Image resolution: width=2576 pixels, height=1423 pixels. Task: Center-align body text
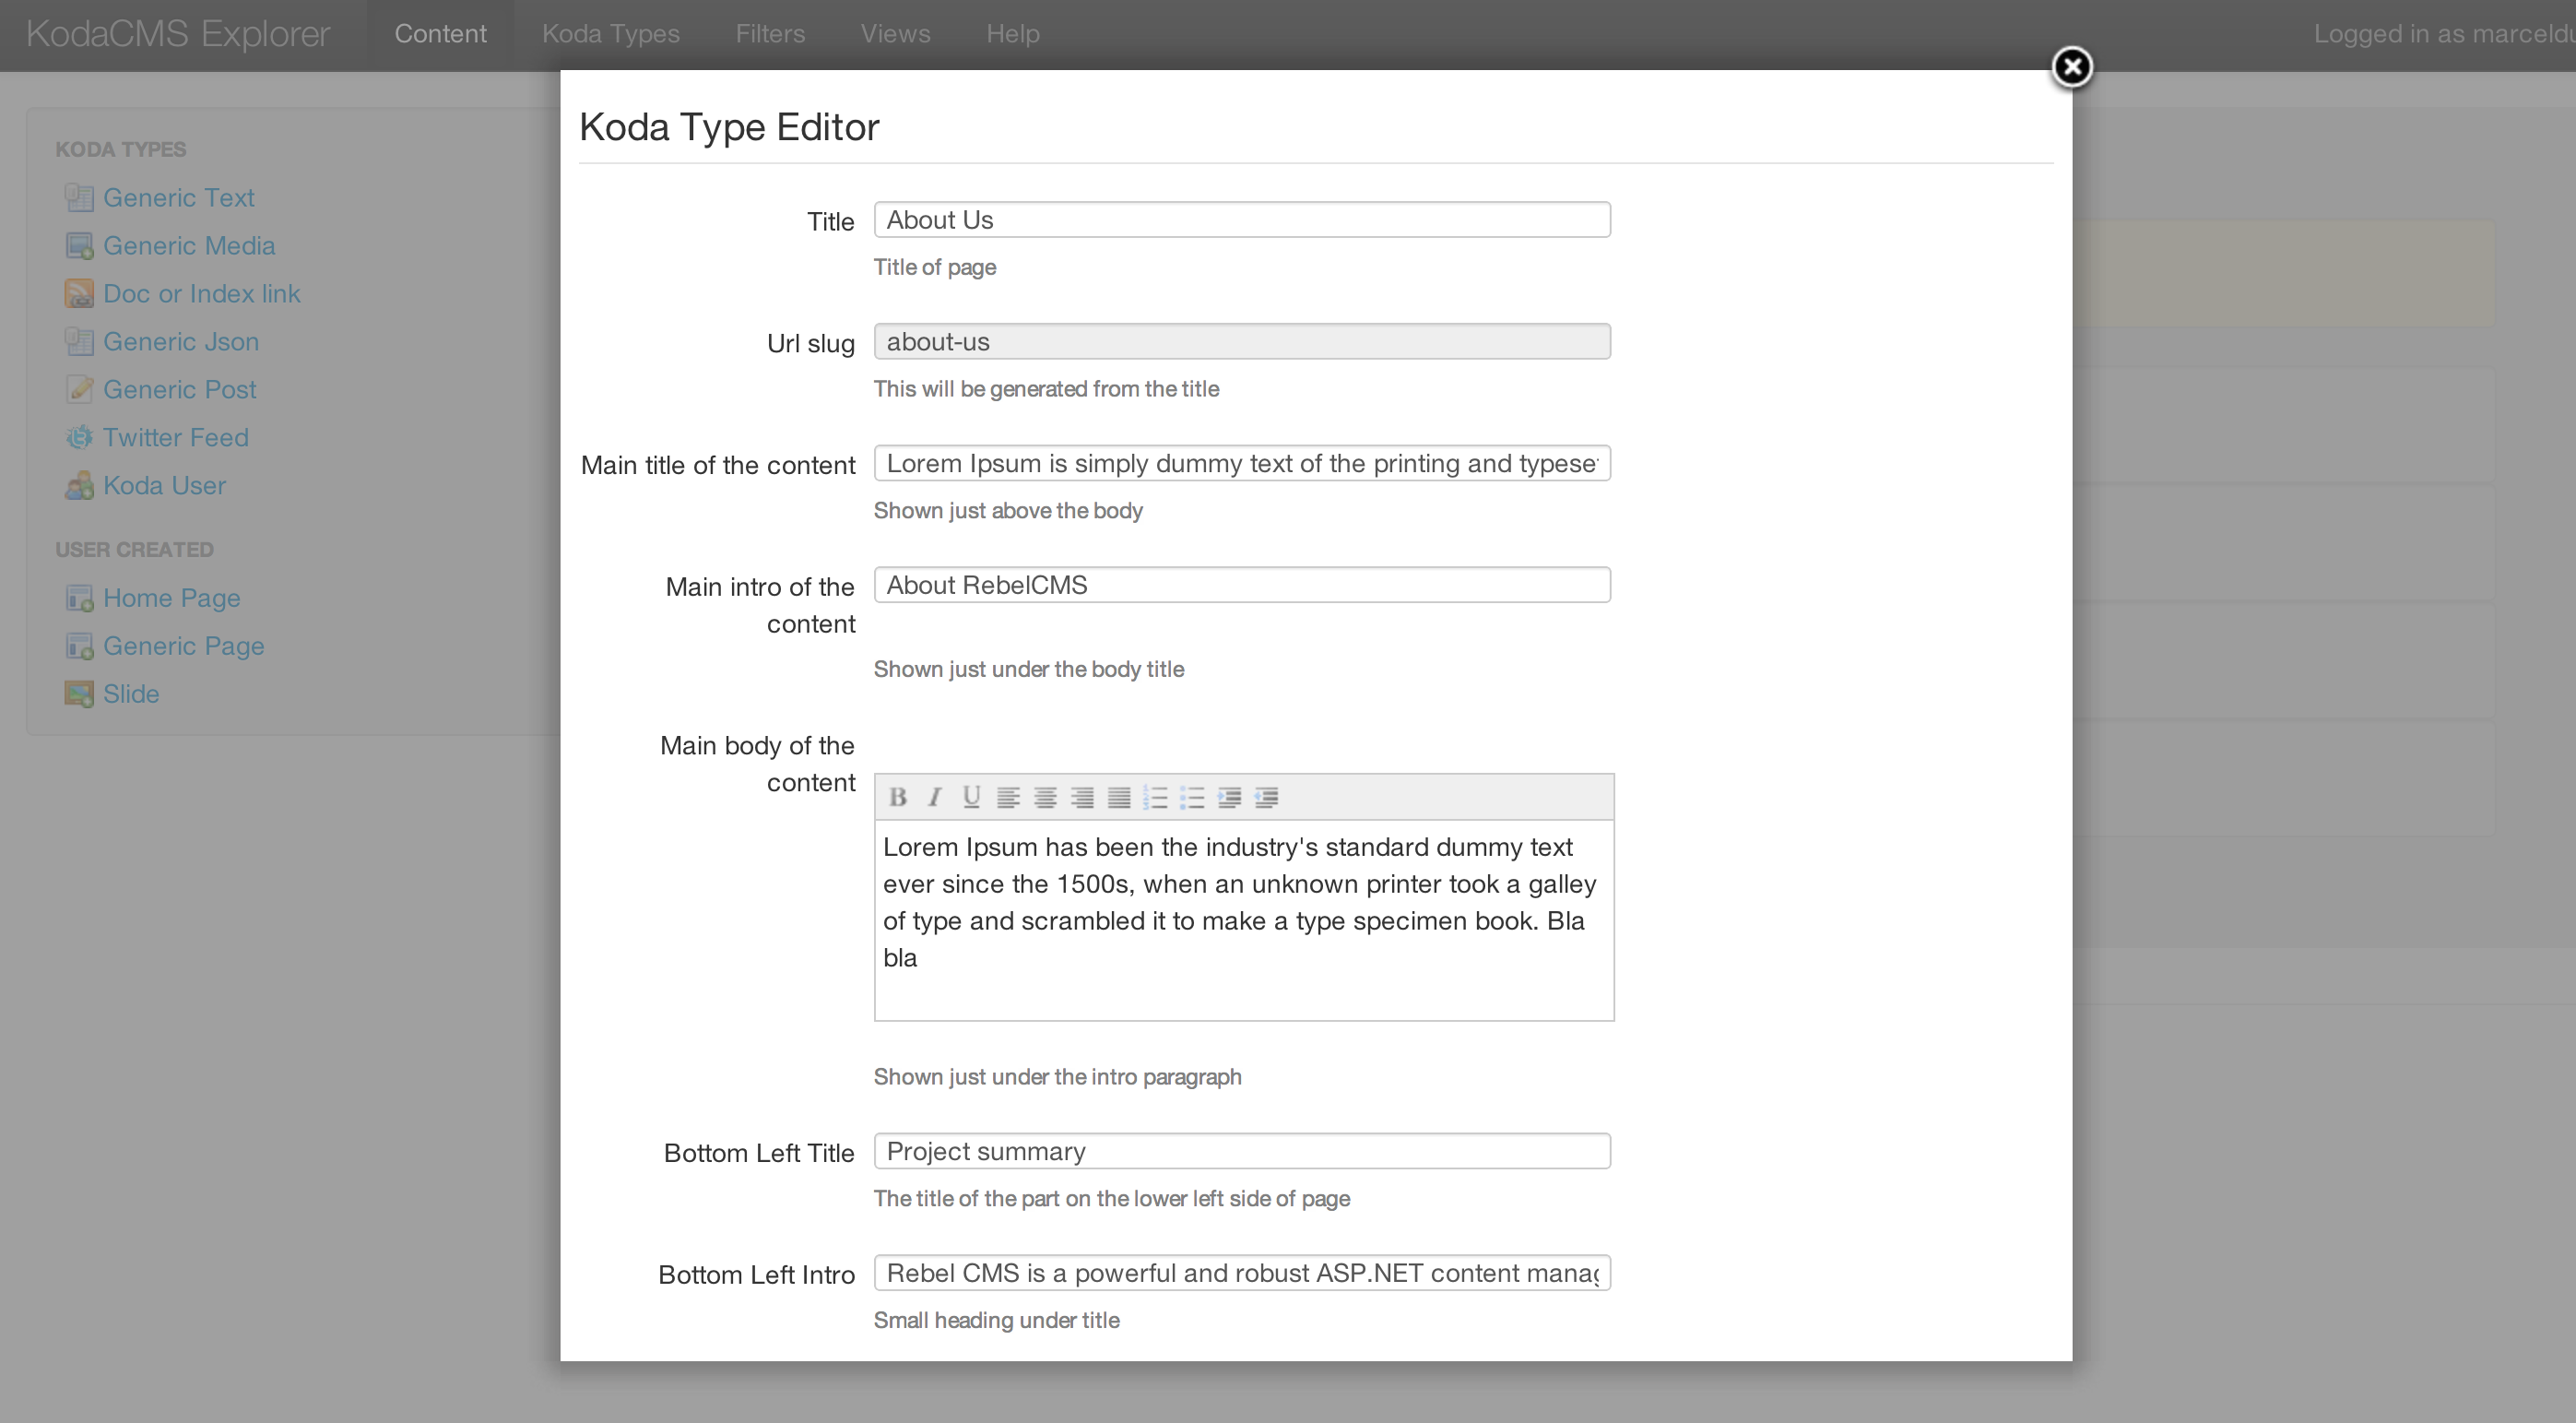pos(1045,797)
